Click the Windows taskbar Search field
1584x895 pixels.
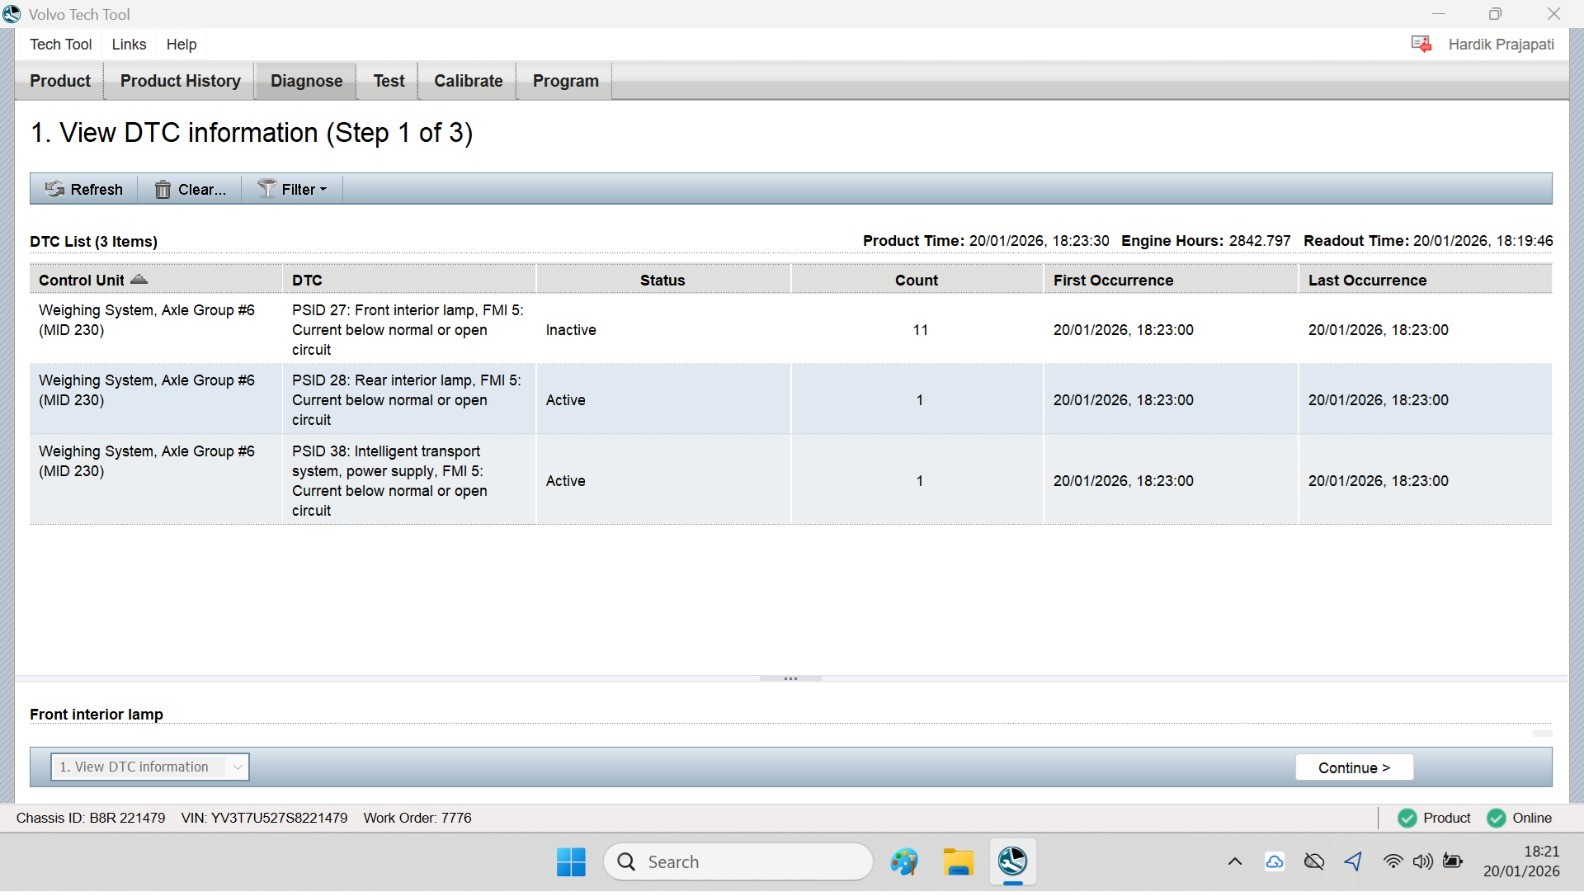point(738,861)
